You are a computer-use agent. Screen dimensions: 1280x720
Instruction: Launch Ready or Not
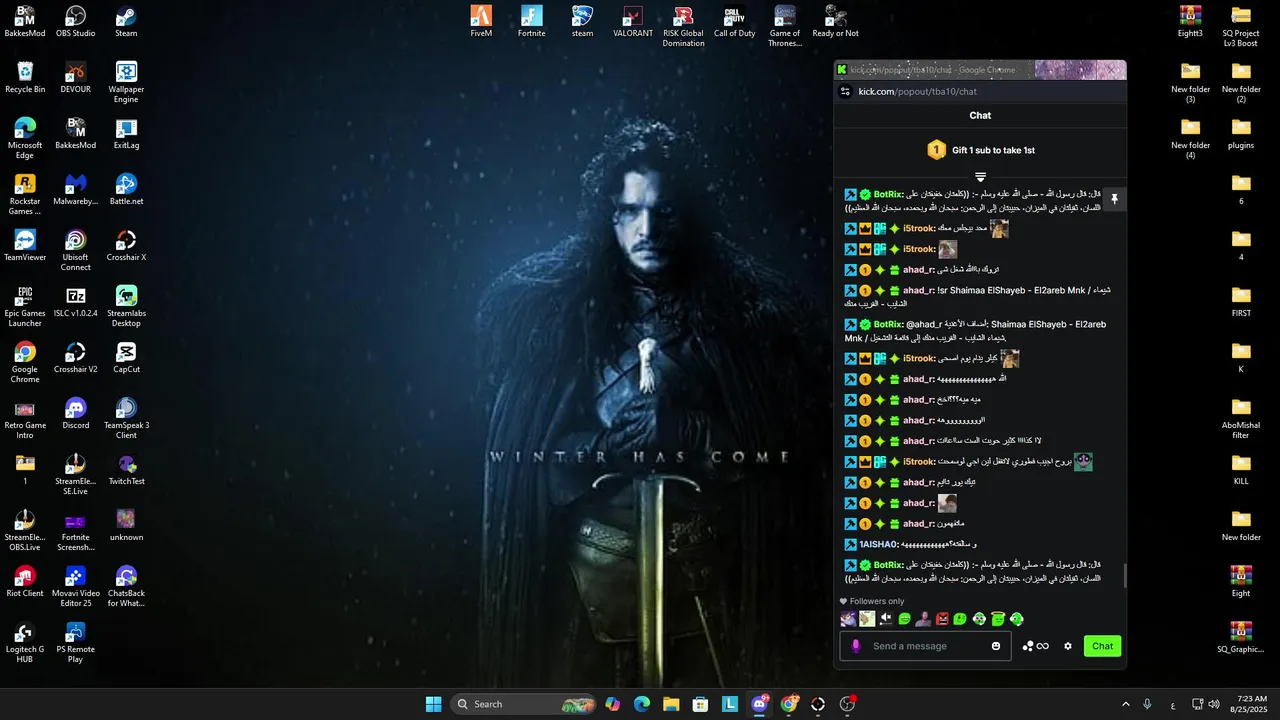pyautogui.click(x=836, y=22)
